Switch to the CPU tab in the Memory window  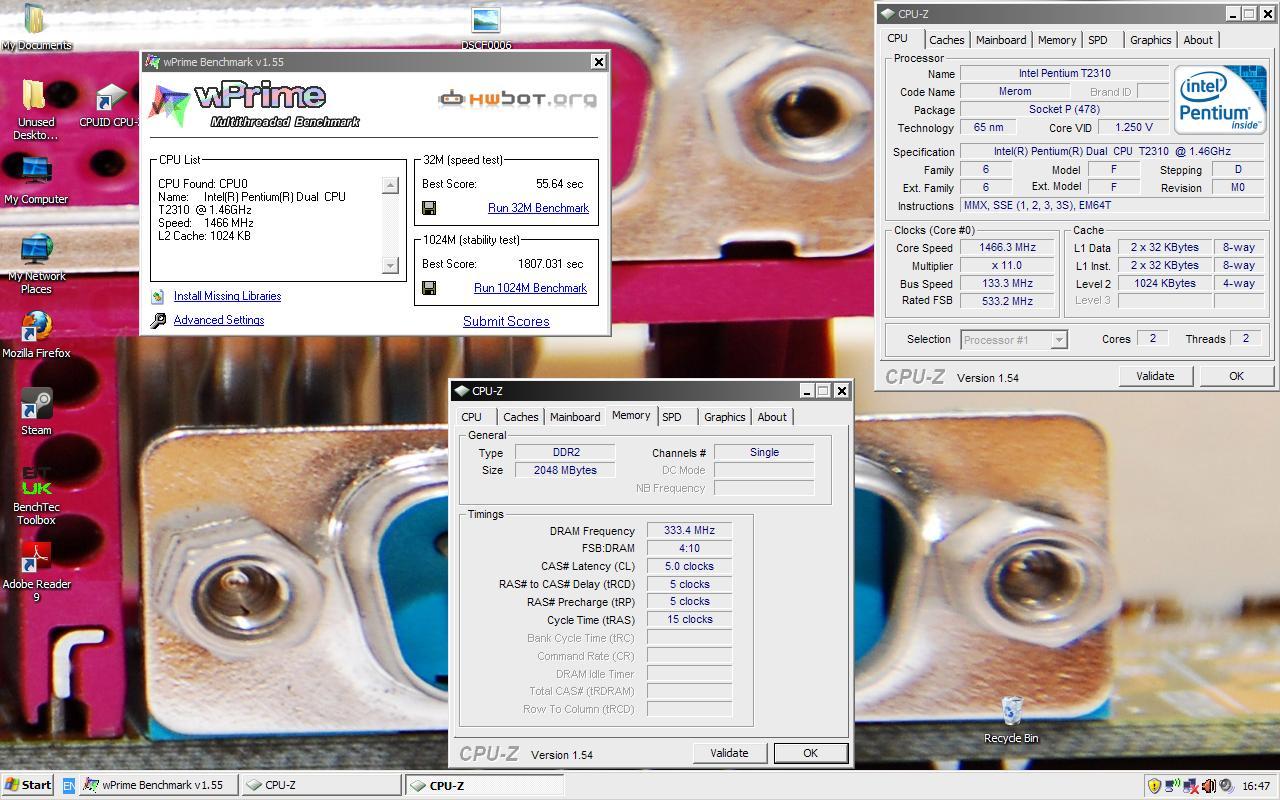472,417
